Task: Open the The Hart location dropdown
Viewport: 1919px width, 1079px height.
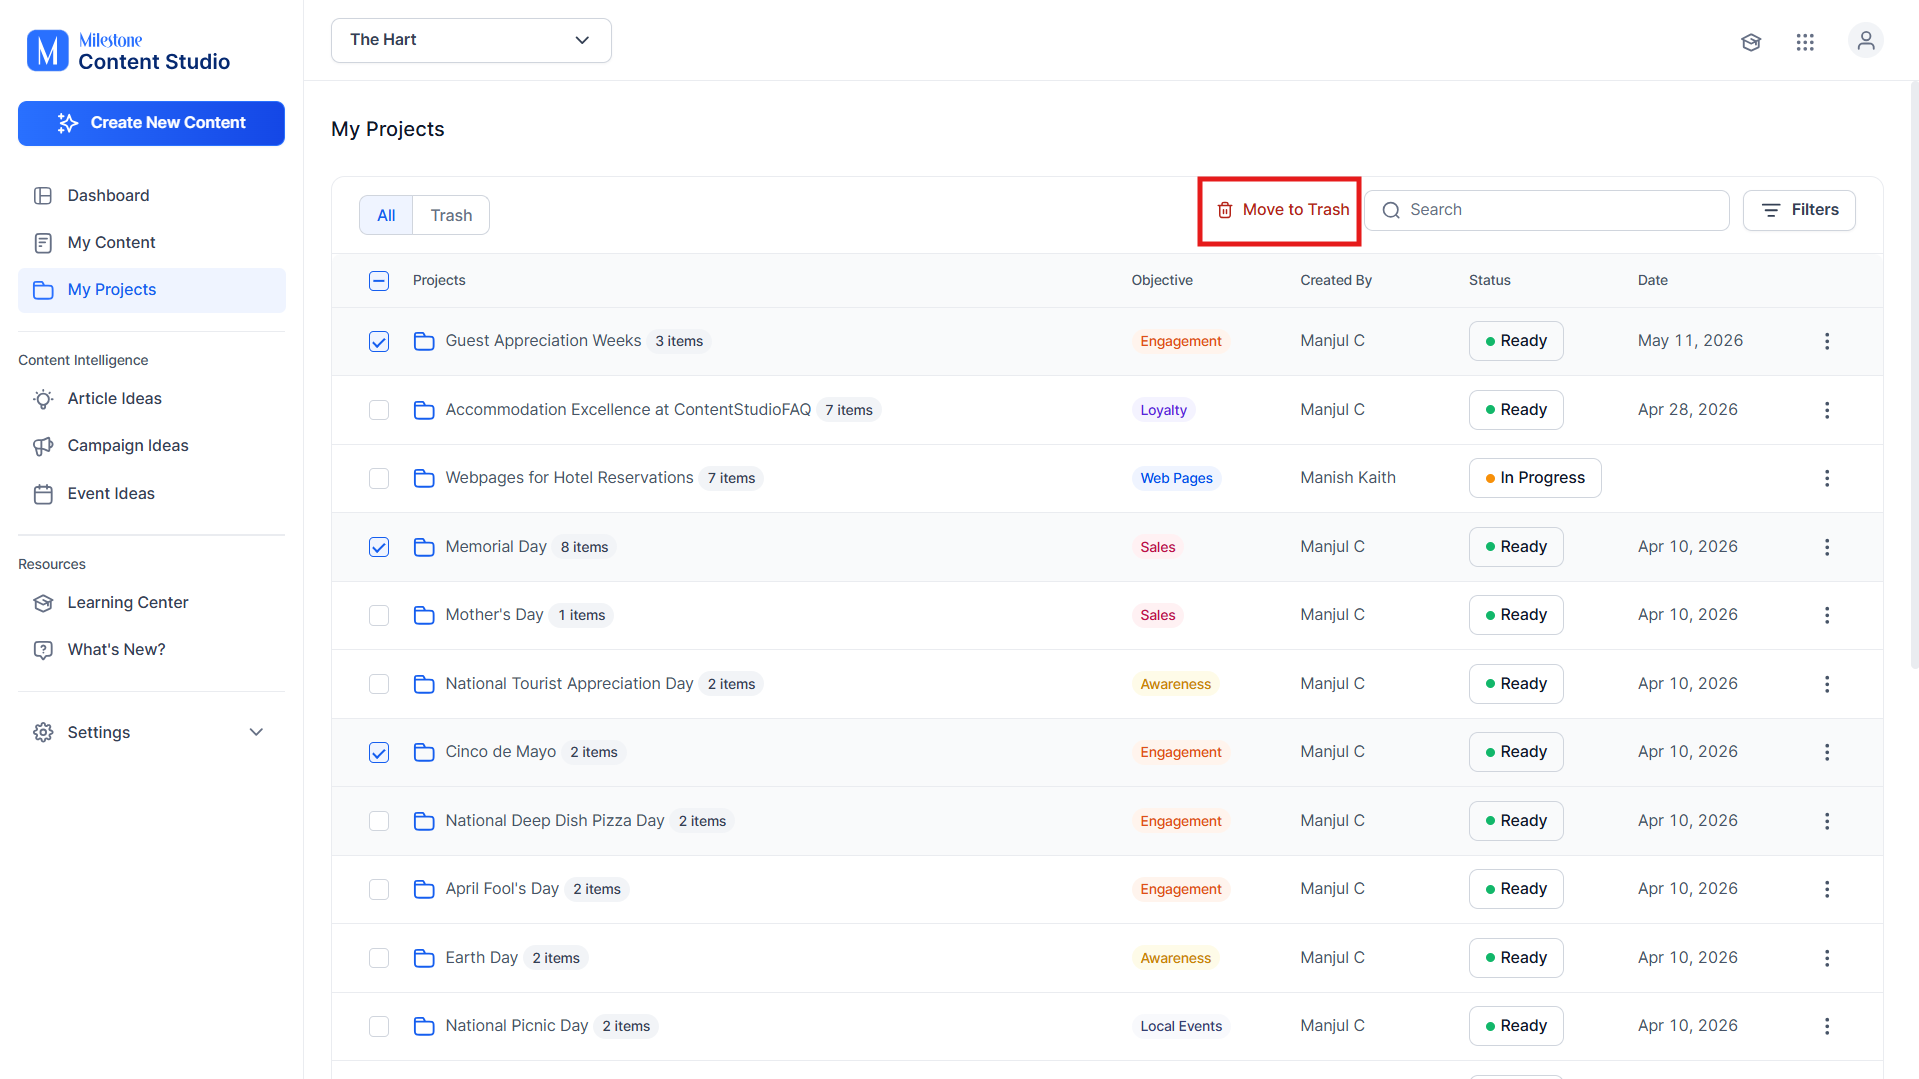Action: point(471,40)
